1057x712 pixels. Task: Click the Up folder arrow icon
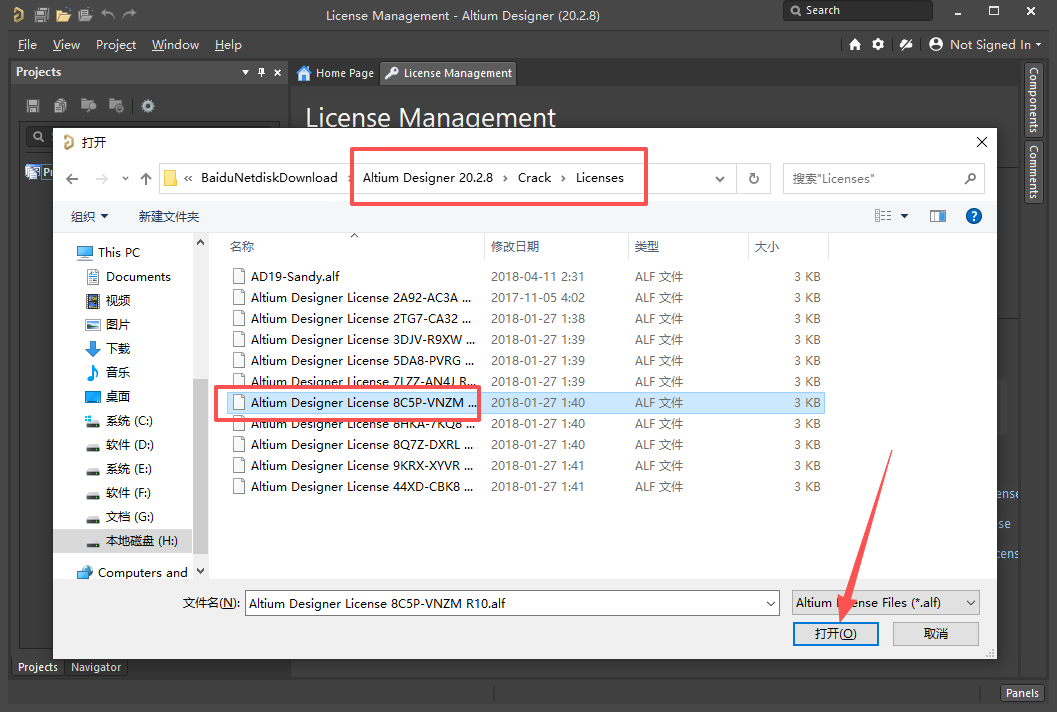[x=146, y=179]
